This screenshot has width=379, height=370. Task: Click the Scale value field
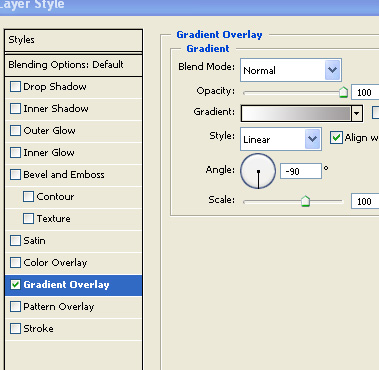(x=365, y=201)
